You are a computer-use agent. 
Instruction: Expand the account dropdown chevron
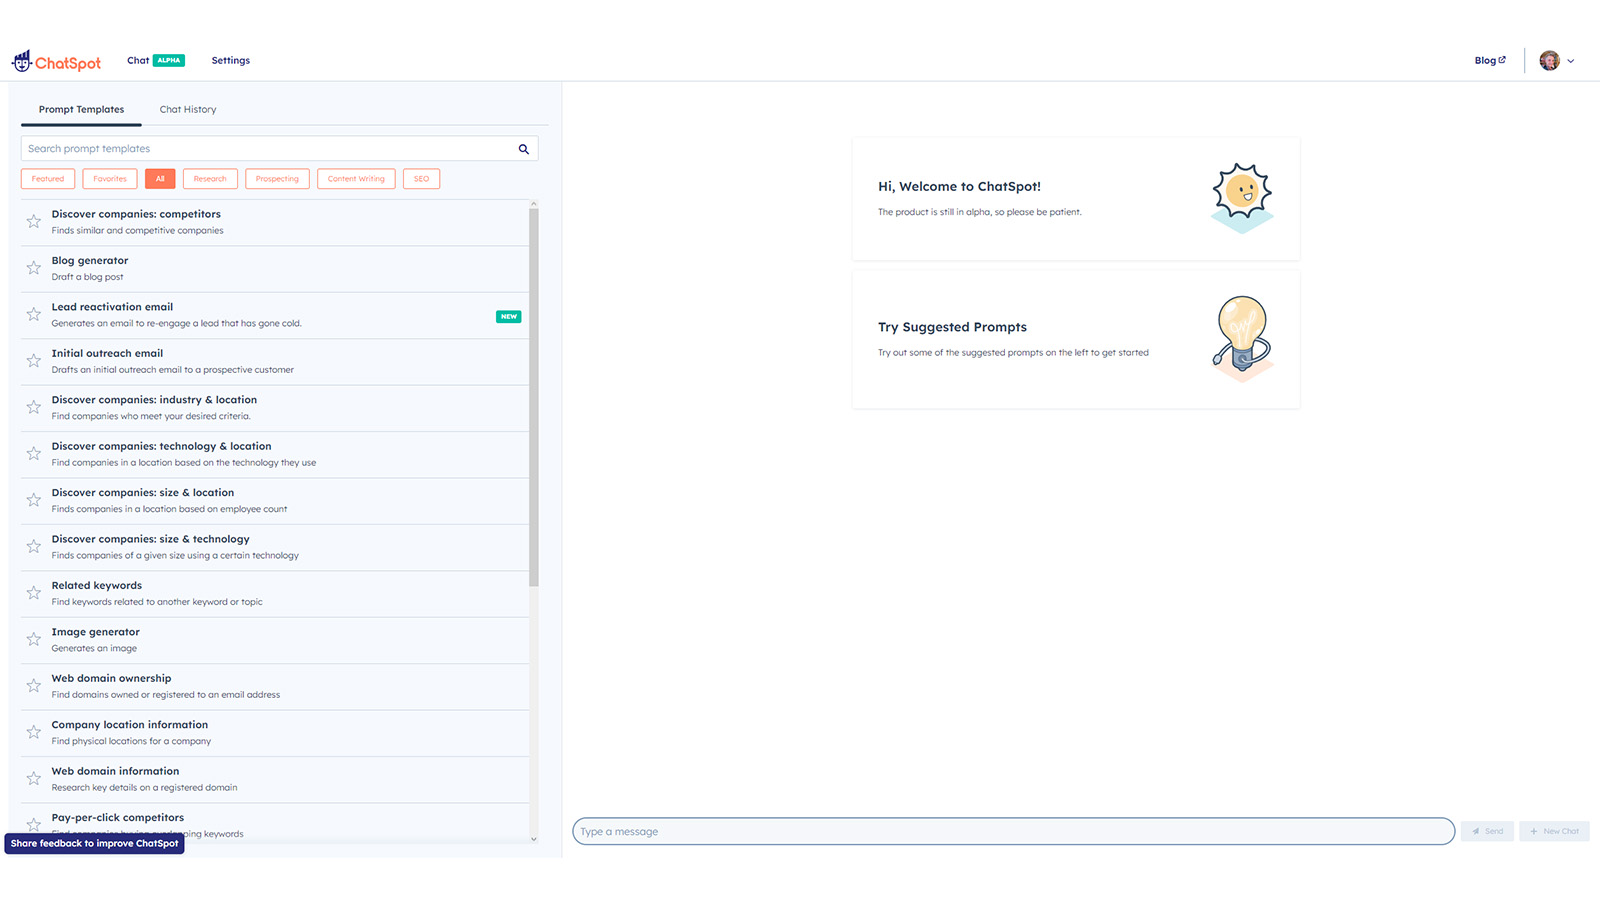pos(1571,61)
